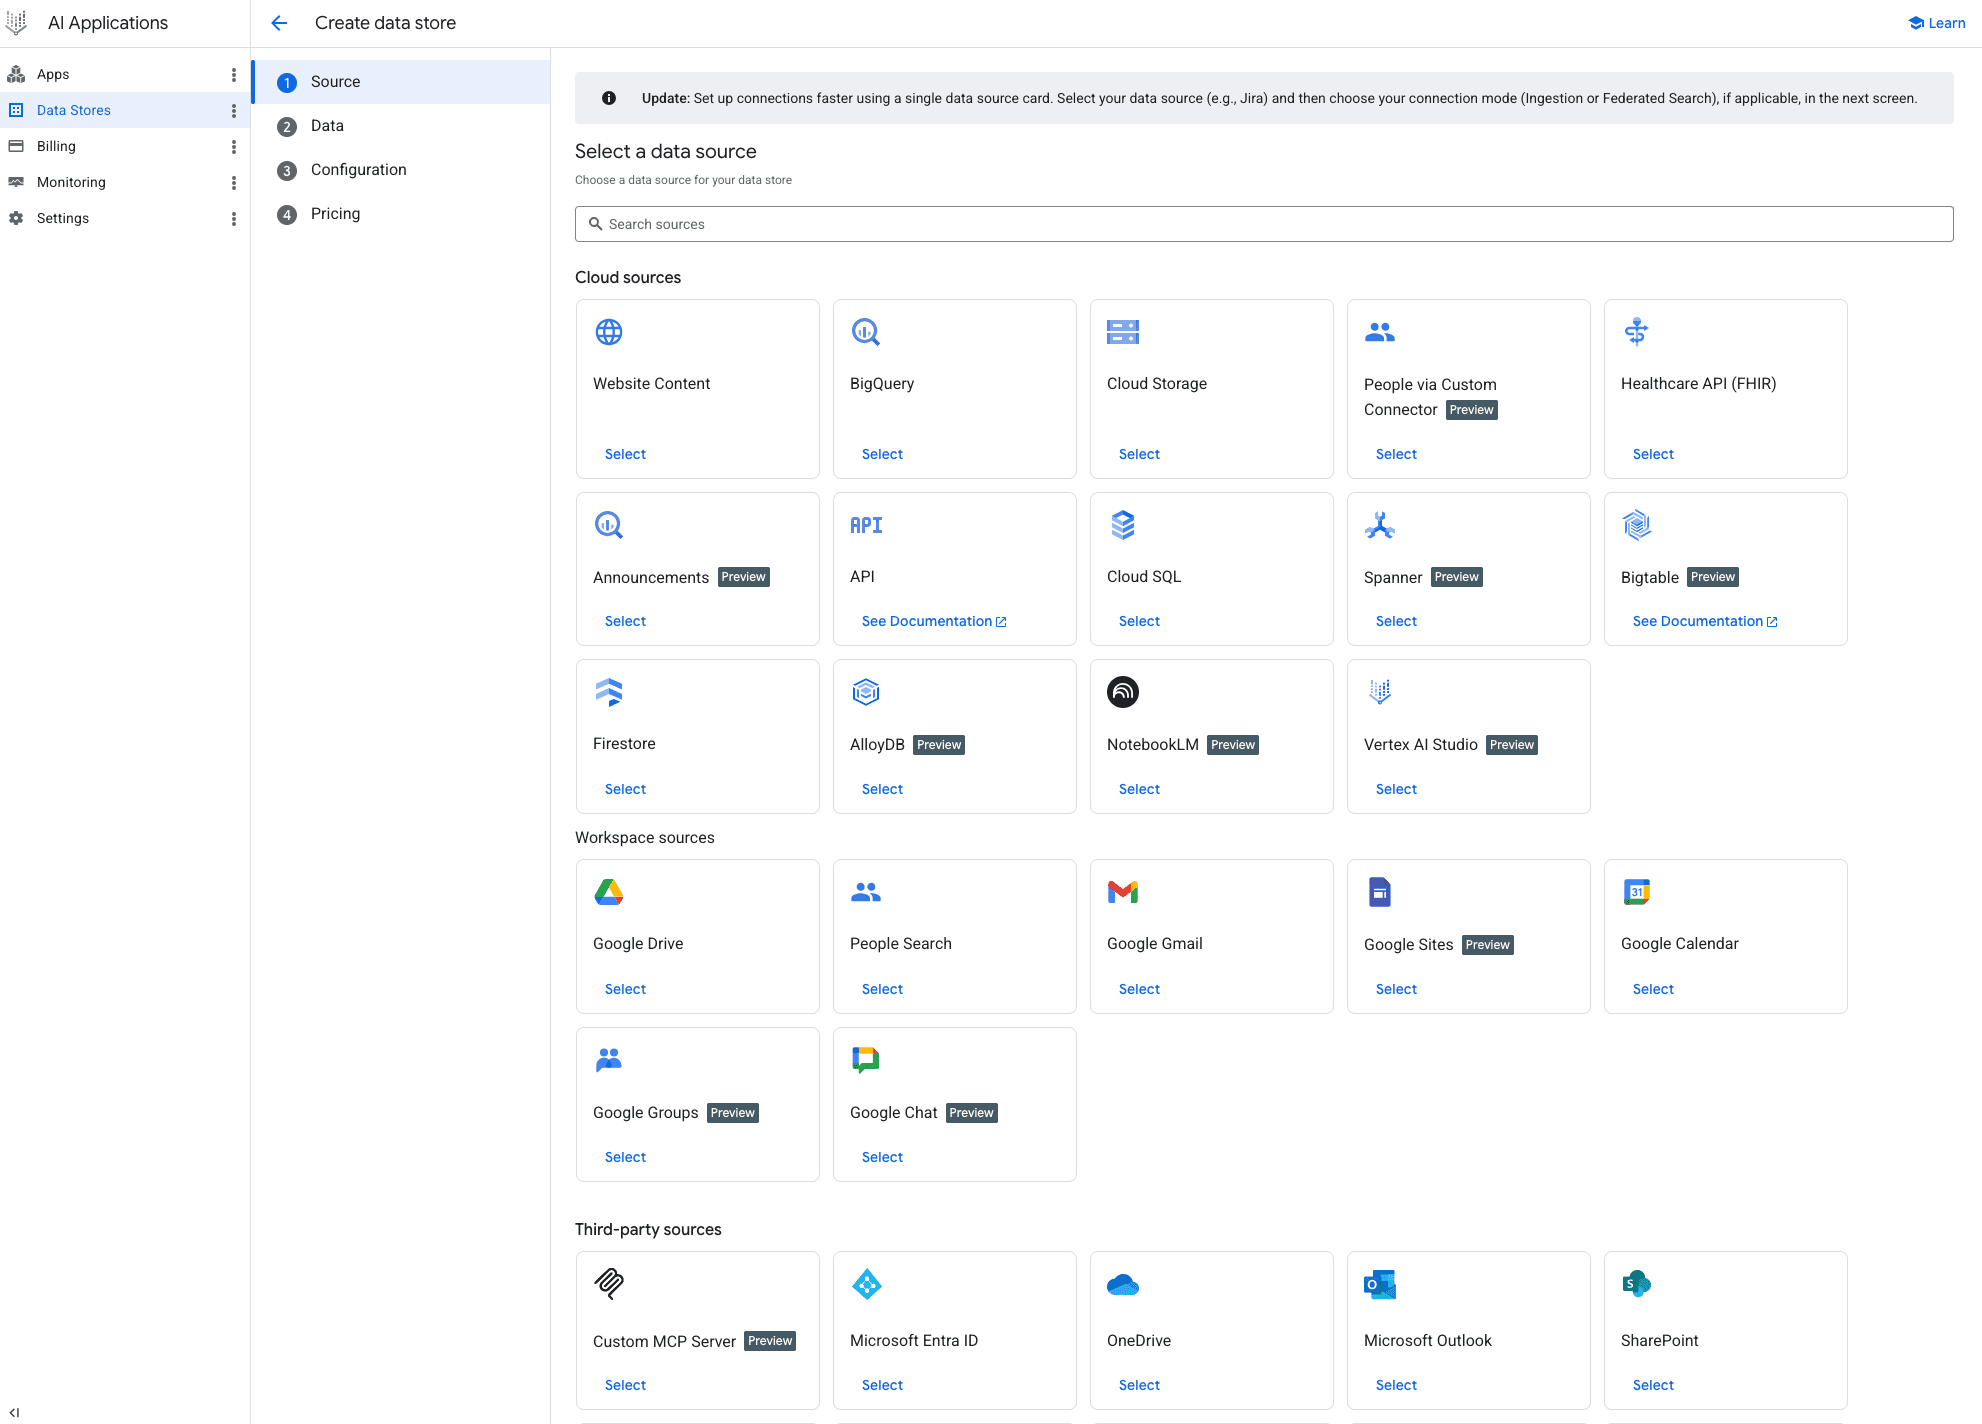Choose Select on the Microsoft Outlook card
Image resolution: width=1982 pixels, height=1424 pixels.
(x=1396, y=1385)
